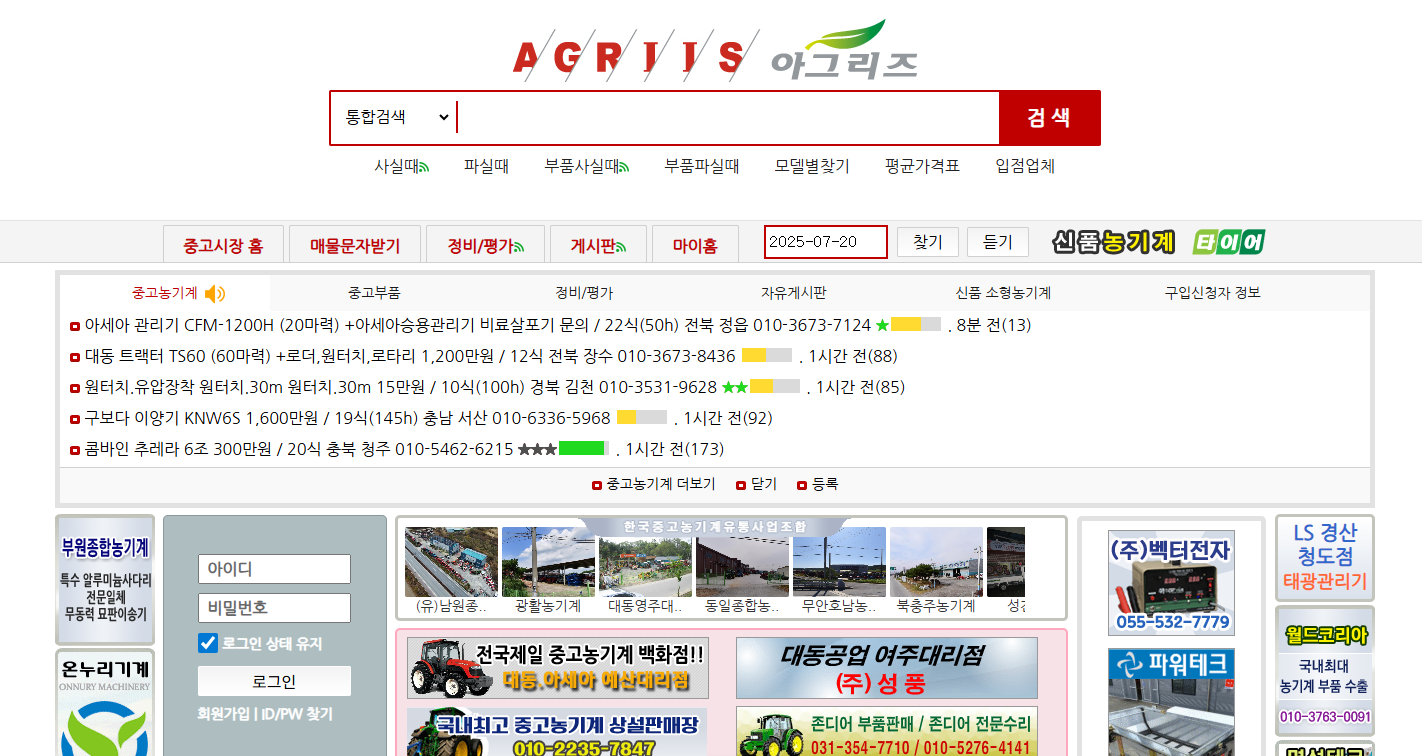
Task: Open the 파워테크 advertisement
Action: click(1171, 702)
